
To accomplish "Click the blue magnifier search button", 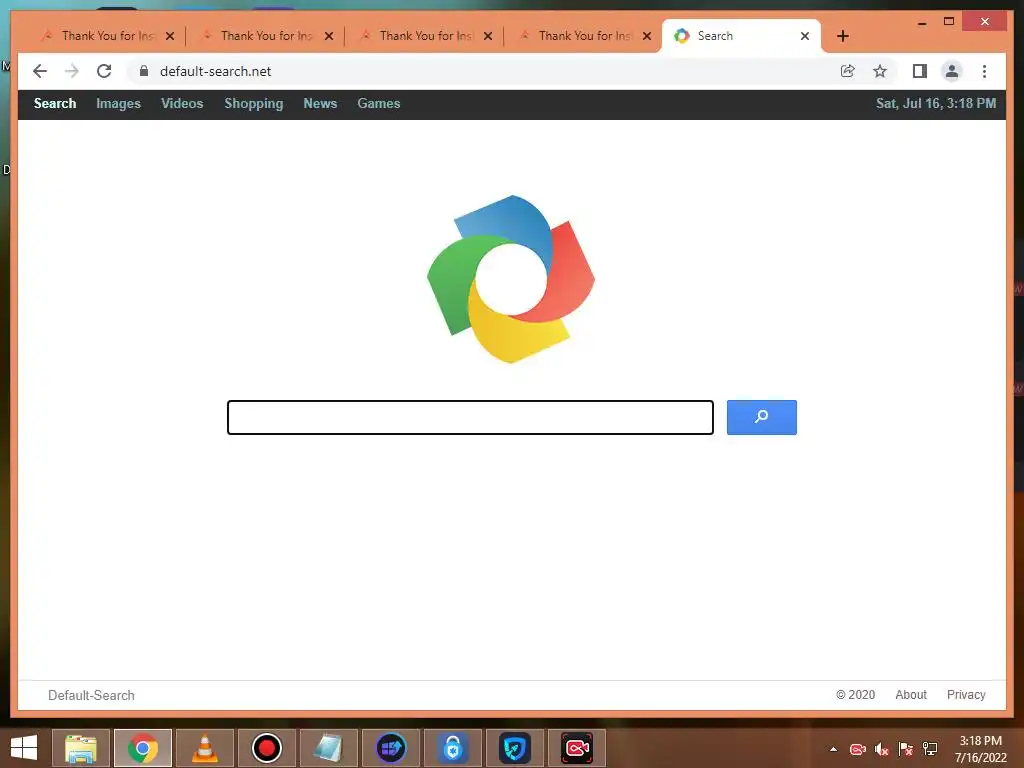I will [x=761, y=417].
